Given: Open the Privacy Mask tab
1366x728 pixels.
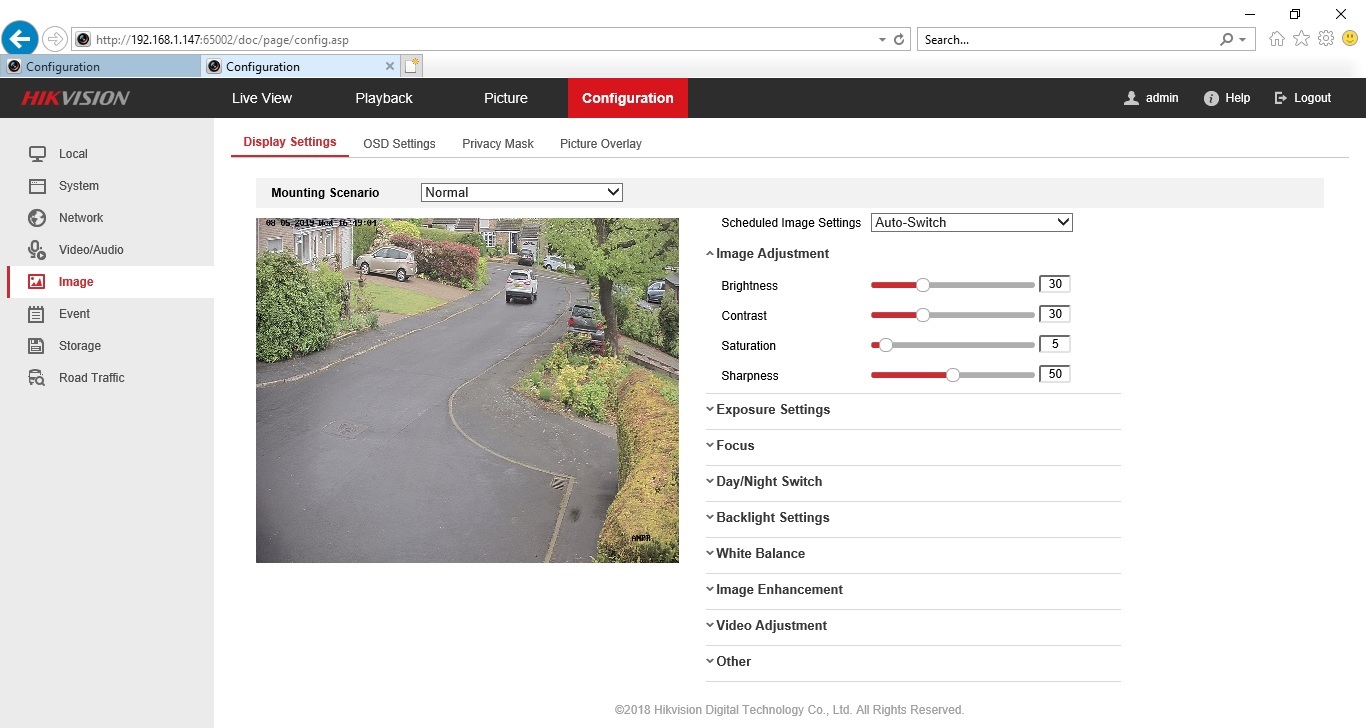Looking at the screenshot, I should click(x=497, y=143).
